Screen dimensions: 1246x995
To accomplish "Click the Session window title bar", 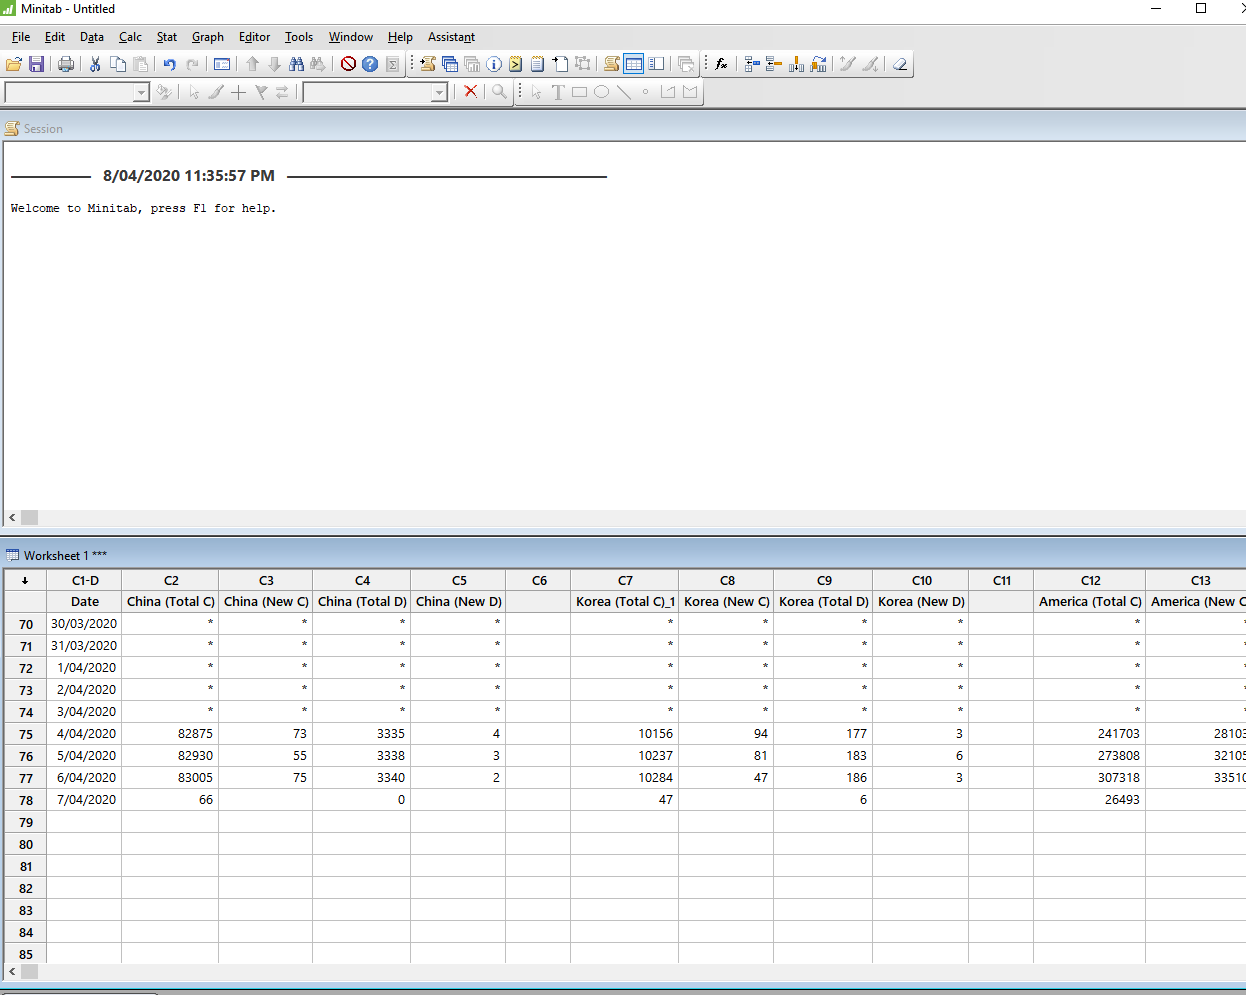I will (623, 128).
